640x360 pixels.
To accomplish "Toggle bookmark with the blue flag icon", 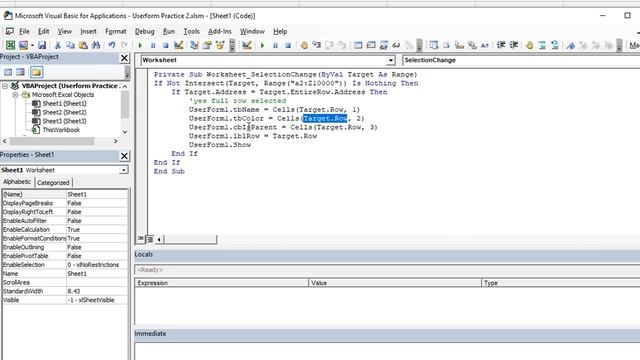I will coord(571,45).
